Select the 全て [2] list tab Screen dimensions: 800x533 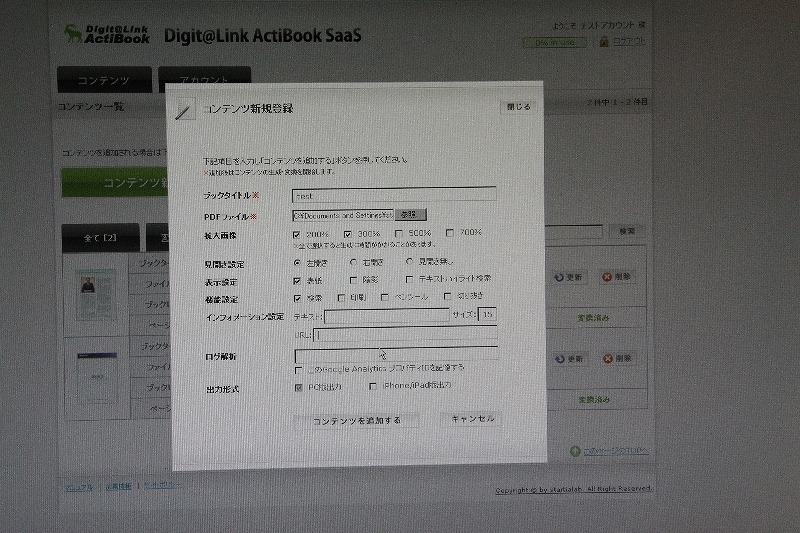click(x=101, y=238)
